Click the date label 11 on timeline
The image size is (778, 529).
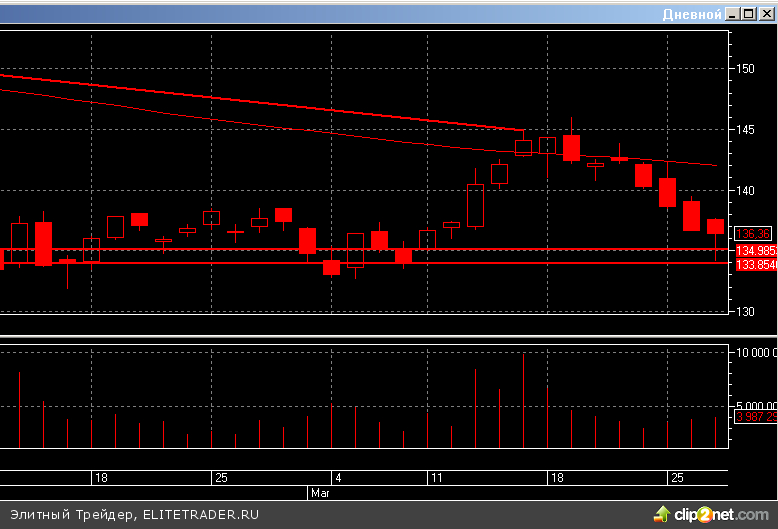pyautogui.click(x=436, y=479)
